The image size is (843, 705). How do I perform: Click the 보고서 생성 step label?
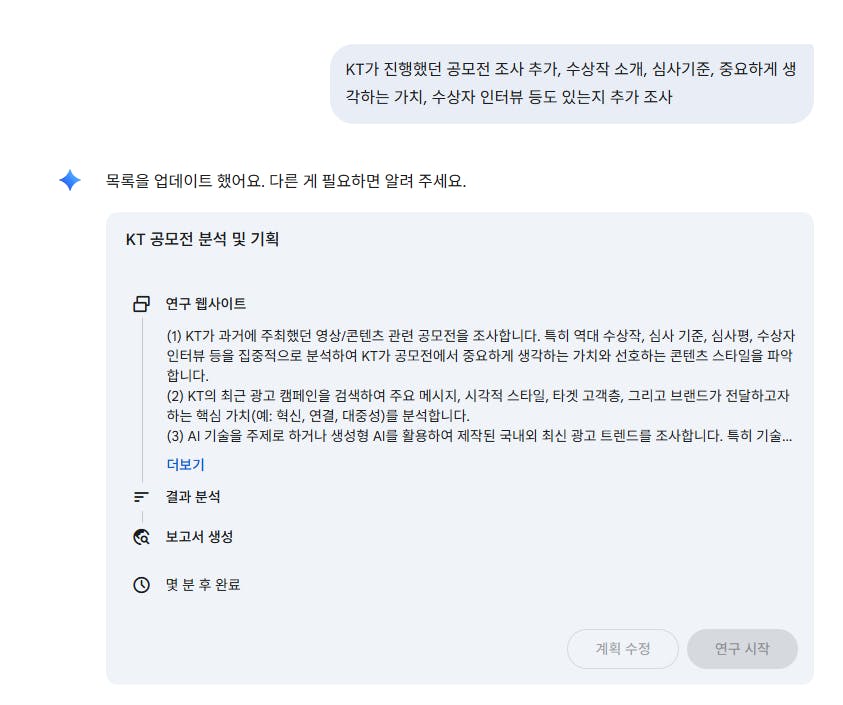pos(200,536)
